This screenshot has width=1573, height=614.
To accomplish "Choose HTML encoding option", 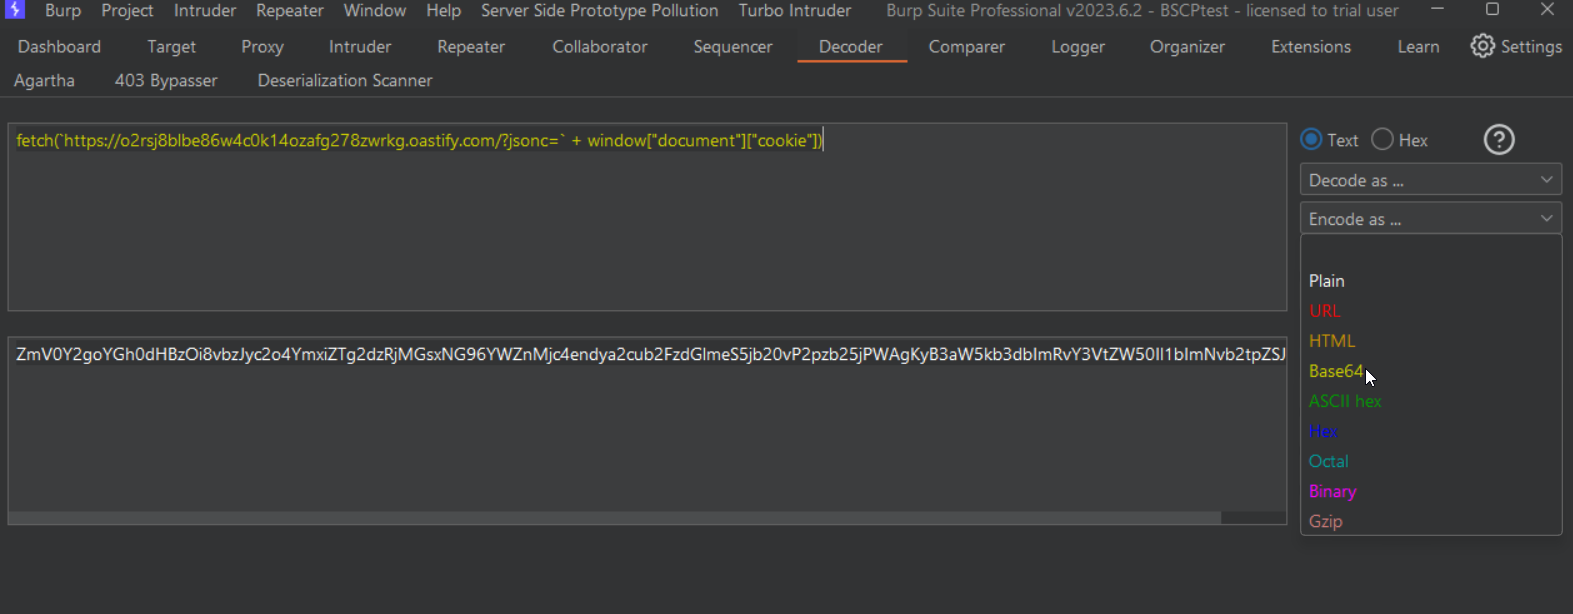I will [x=1331, y=341].
